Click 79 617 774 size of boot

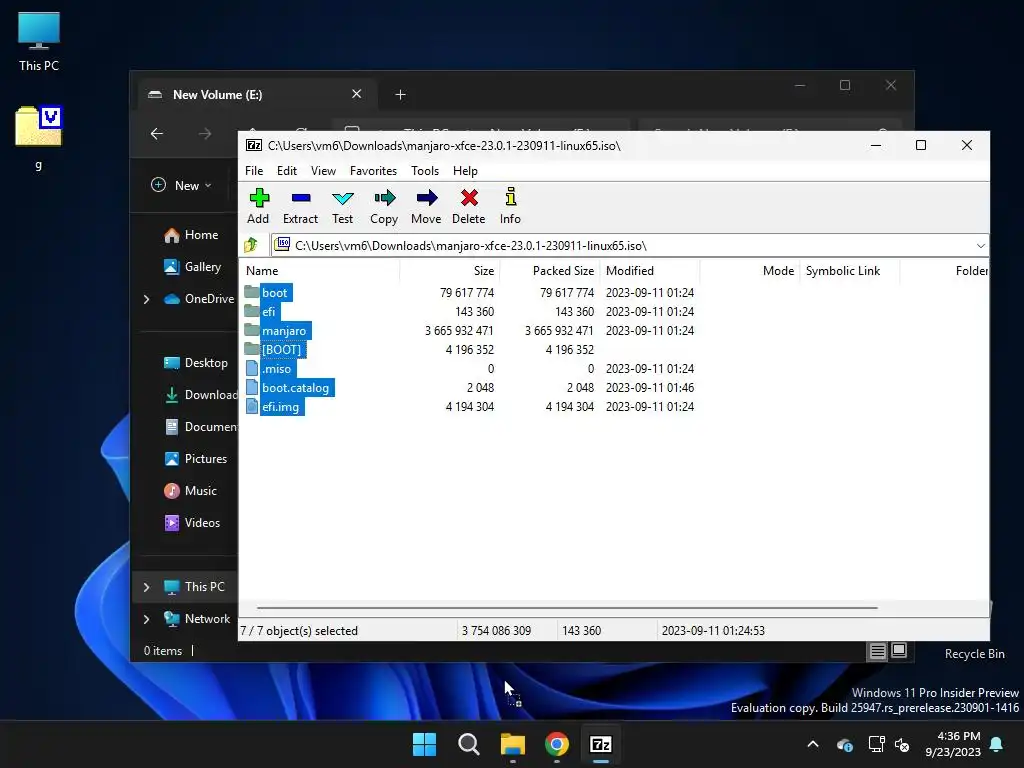[x=466, y=293]
